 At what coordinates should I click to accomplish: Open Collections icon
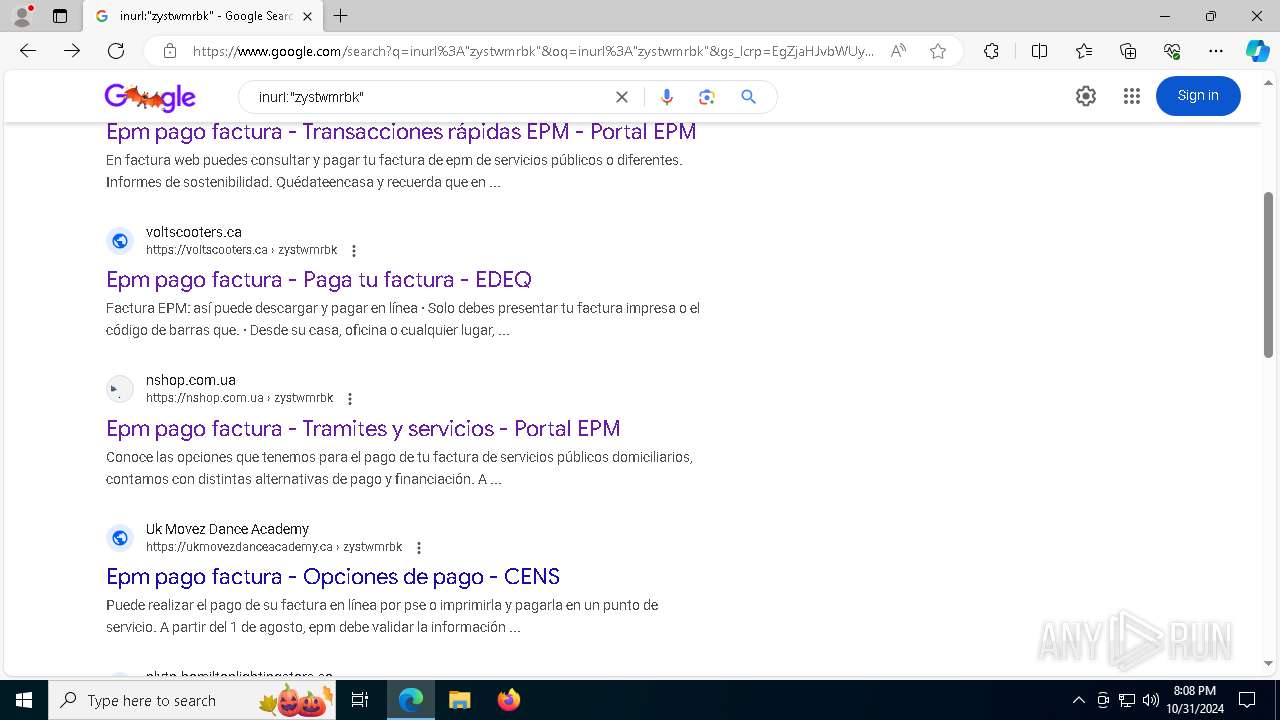tap(1128, 51)
